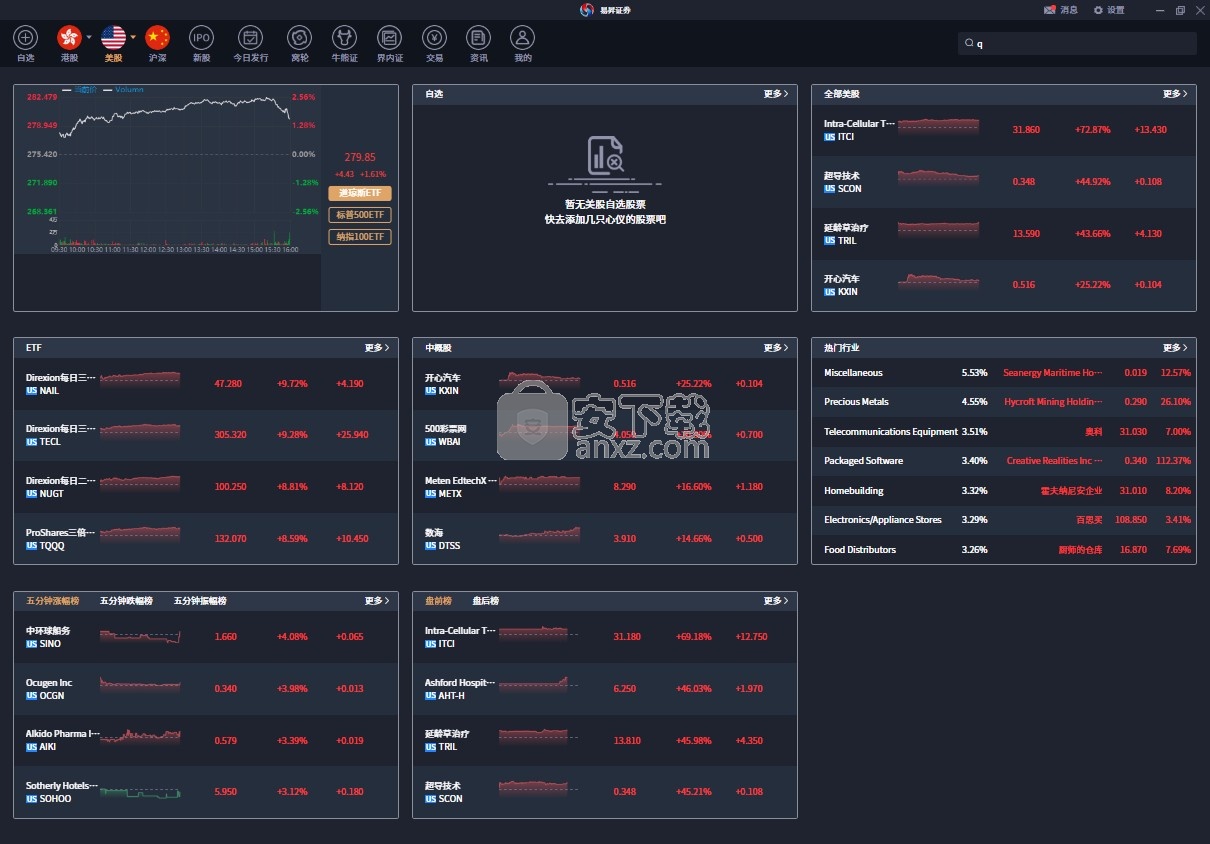Open the 我的 profile icon
Screen dimensions: 1210x844
[x=522, y=38]
